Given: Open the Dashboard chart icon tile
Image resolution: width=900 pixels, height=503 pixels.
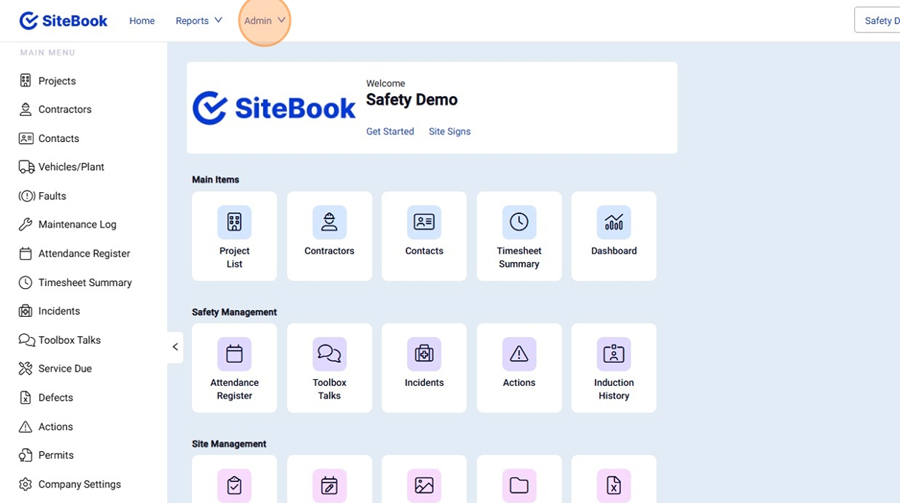Looking at the screenshot, I should pyautogui.click(x=613, y=222).
